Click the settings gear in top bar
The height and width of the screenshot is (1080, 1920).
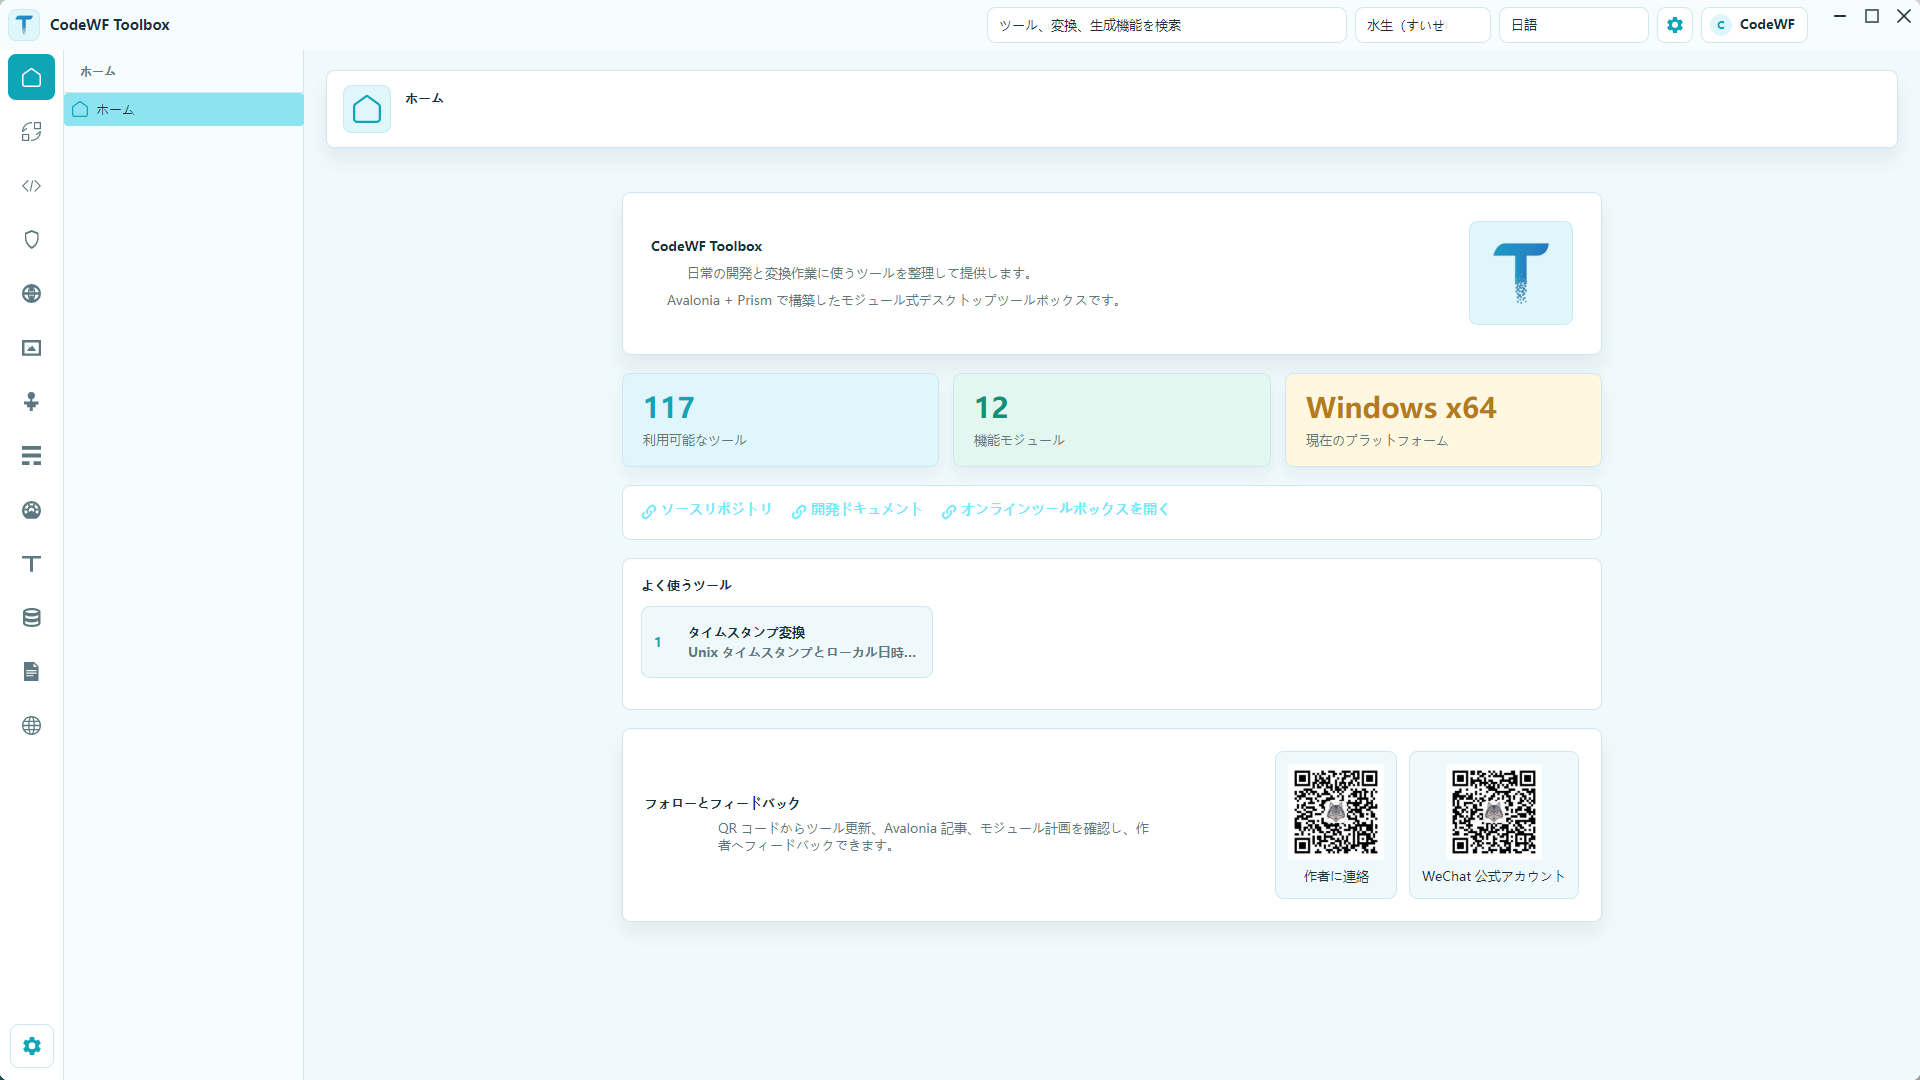[1675, 25]
